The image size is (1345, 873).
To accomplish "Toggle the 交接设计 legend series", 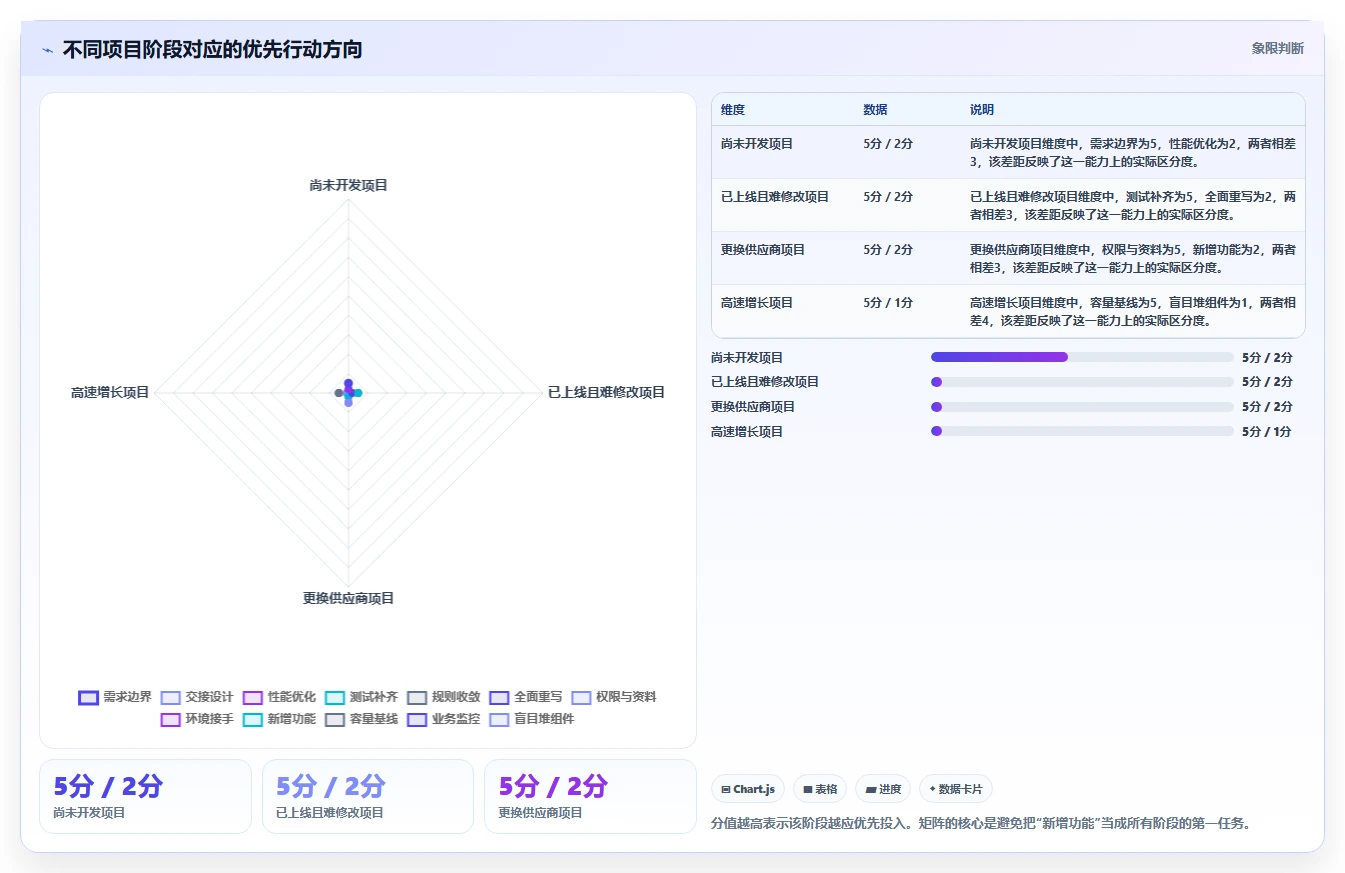I will (197, 697).
